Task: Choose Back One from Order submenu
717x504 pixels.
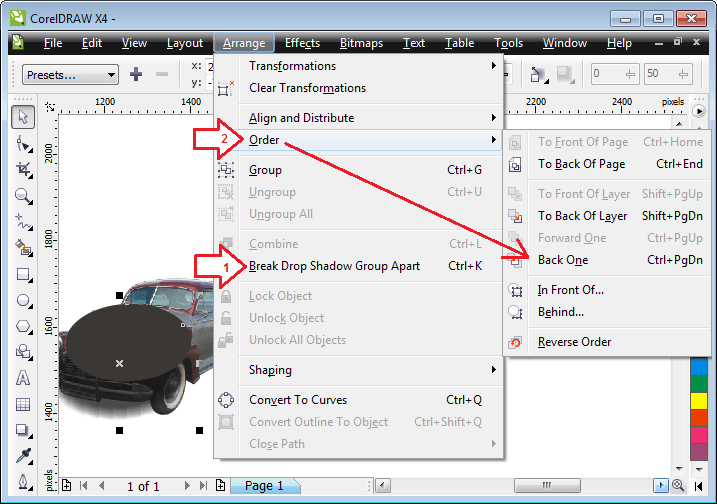Action: tap(563, 260)
